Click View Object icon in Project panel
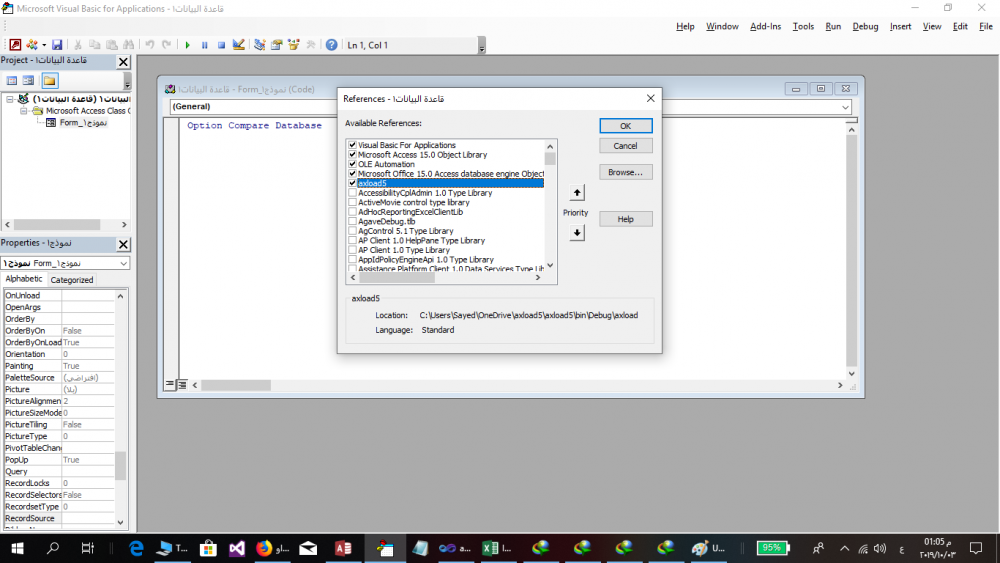Image resolution: width=1000 pixels, height=563 pixels. pyautogui.click(x=28, y=80)
